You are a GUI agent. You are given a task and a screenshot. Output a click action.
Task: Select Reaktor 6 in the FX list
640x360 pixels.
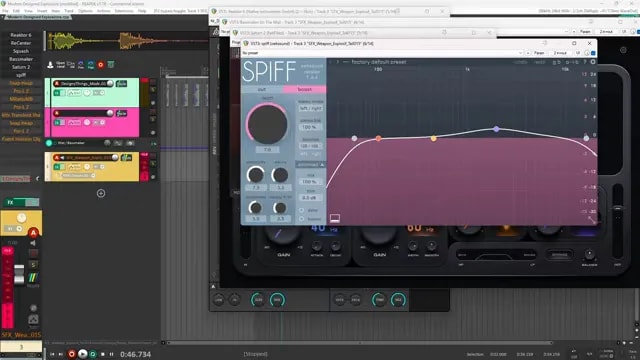click(21, 35)
